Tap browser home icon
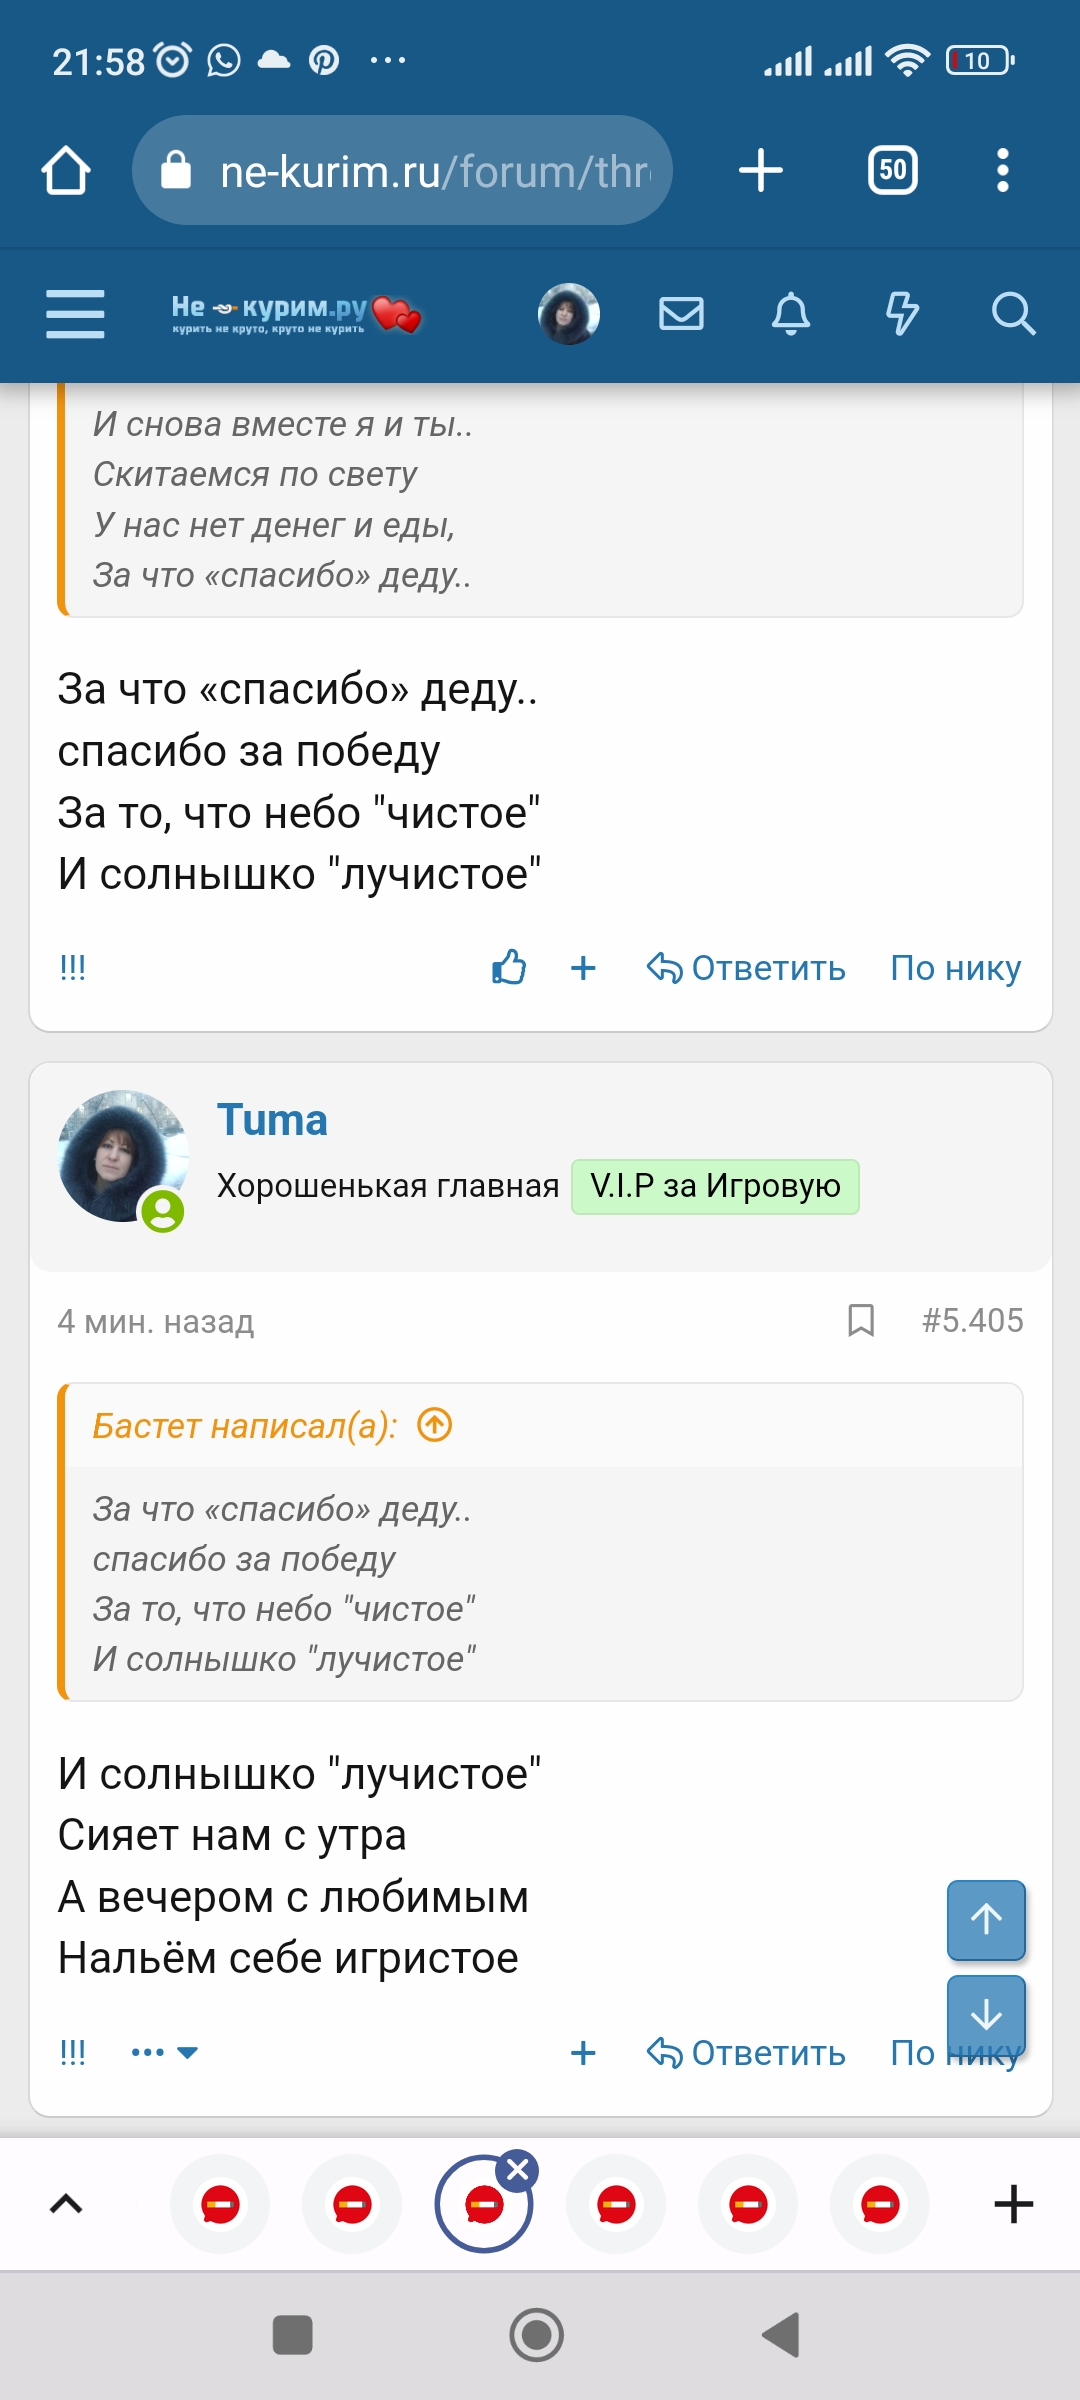The height and width of the screenshot is (2400, 1080). pyautogui.click(x=66, y=171)
